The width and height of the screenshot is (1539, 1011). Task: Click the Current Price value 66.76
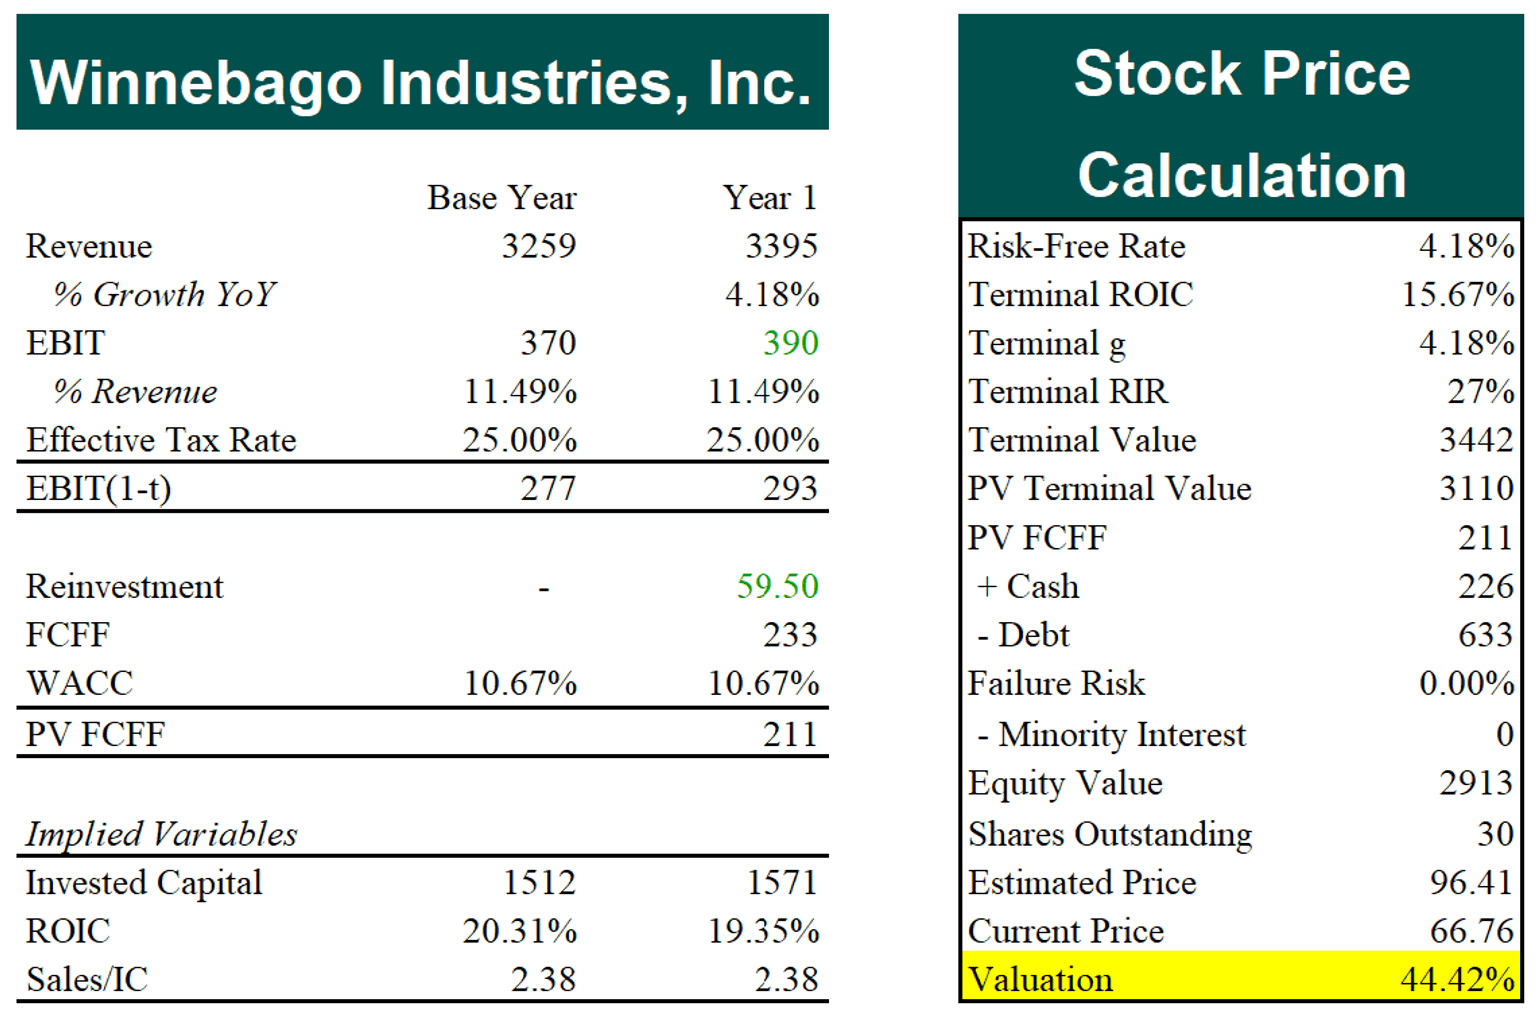(1471, 931)
